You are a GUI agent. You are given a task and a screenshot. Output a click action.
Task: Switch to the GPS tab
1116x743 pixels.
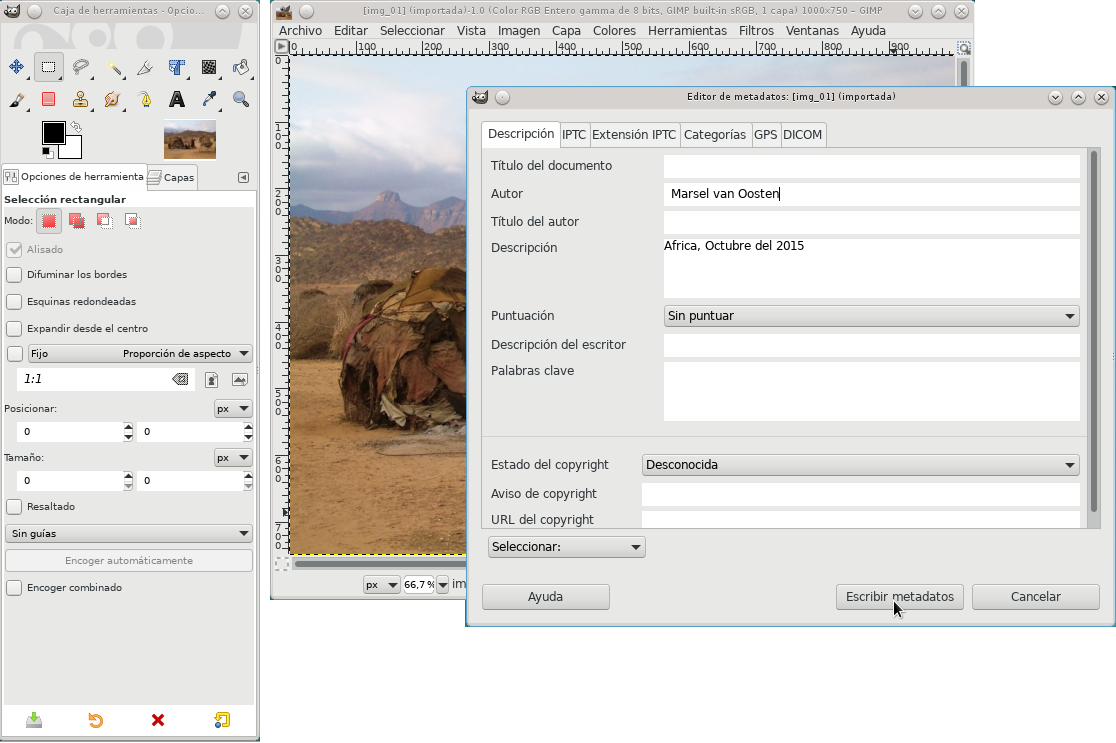click(765, 135)
